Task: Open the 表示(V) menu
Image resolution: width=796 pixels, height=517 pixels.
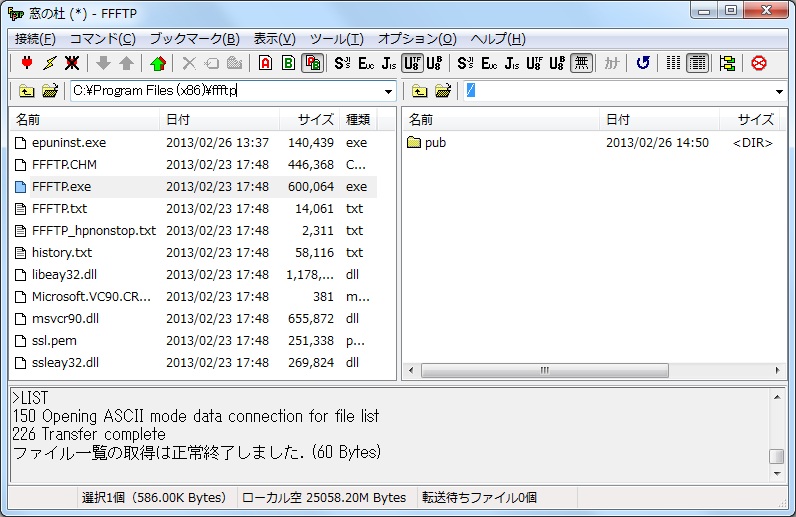Action: [274, 39]
